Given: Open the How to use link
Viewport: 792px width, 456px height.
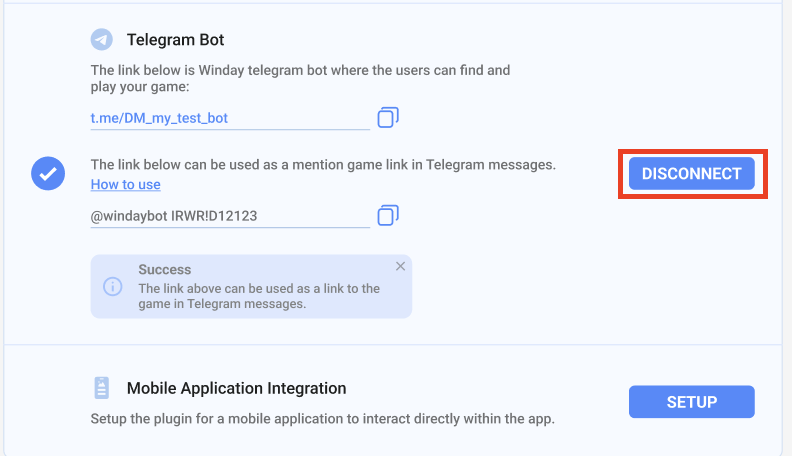Looking at the screenshot, I should click(126, 184).
